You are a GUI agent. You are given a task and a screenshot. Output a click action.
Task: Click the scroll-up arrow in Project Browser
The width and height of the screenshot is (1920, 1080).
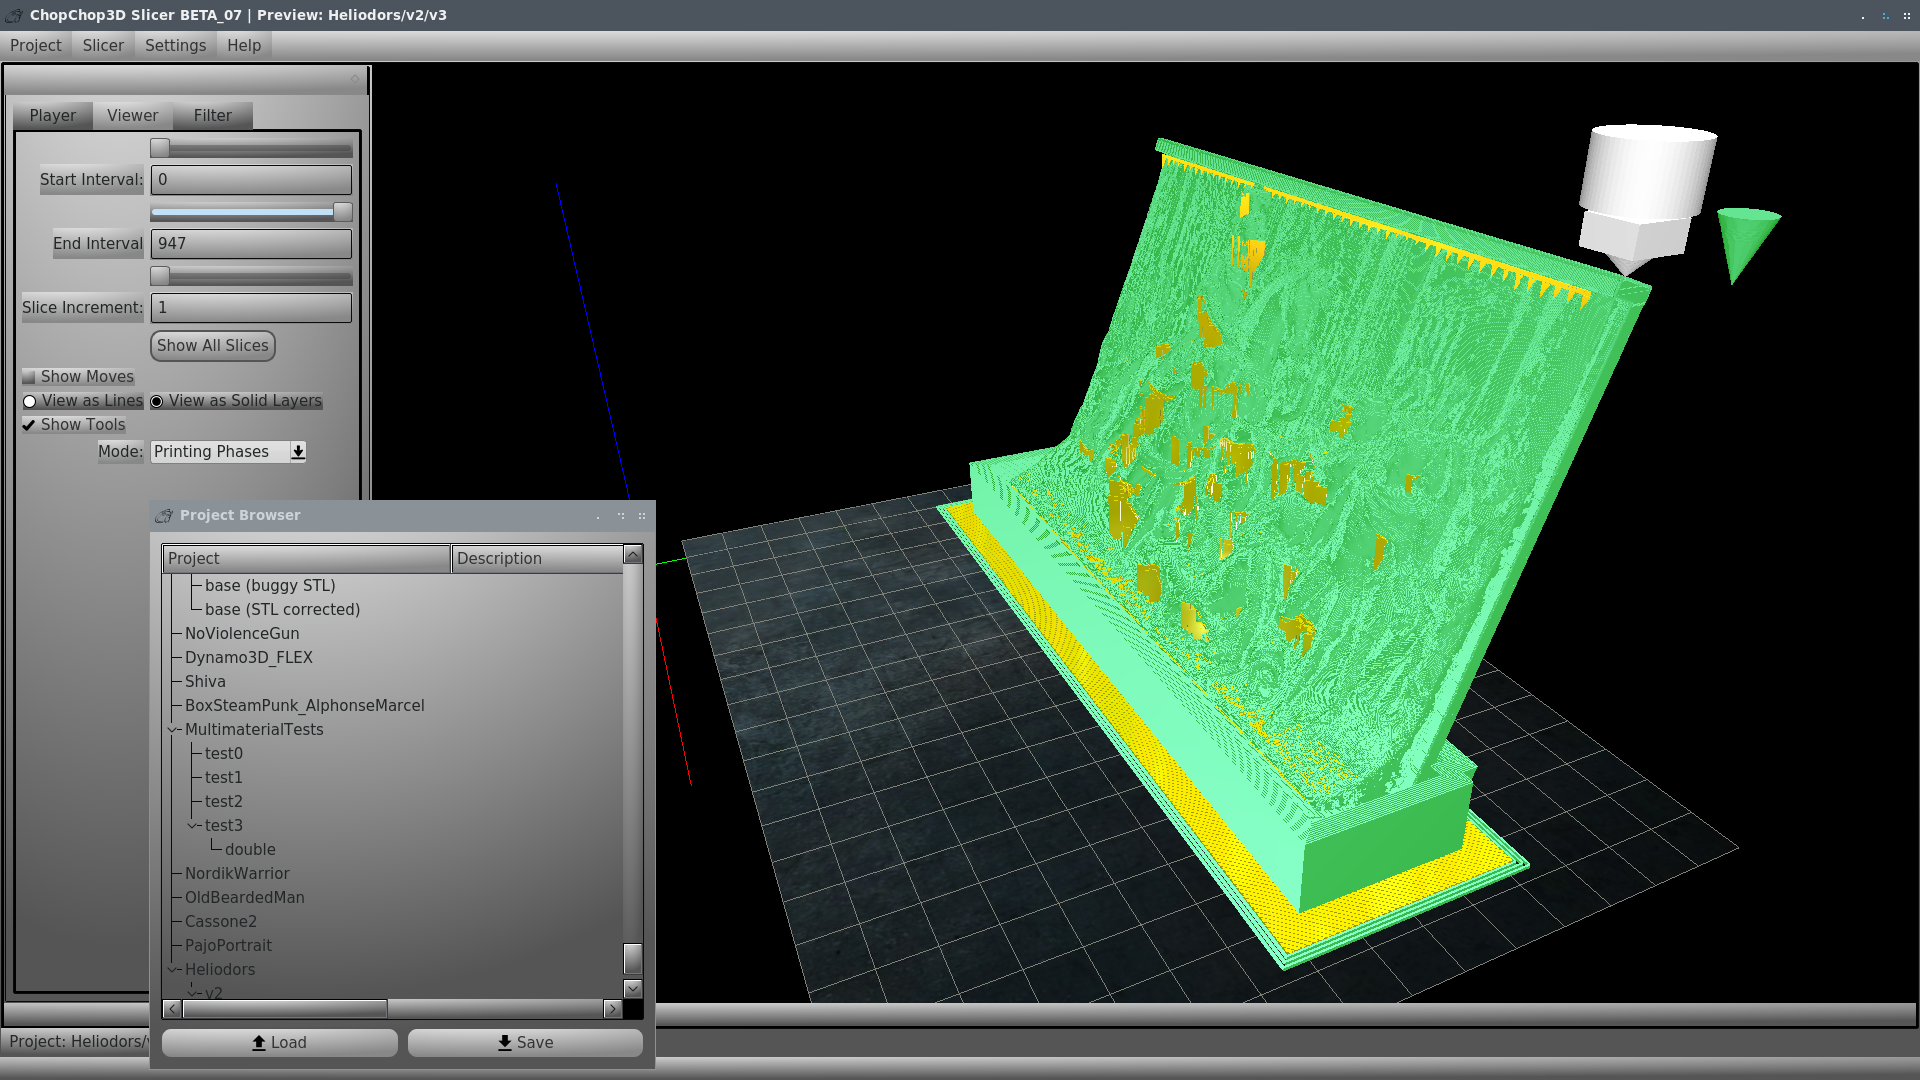click(632, 556)
